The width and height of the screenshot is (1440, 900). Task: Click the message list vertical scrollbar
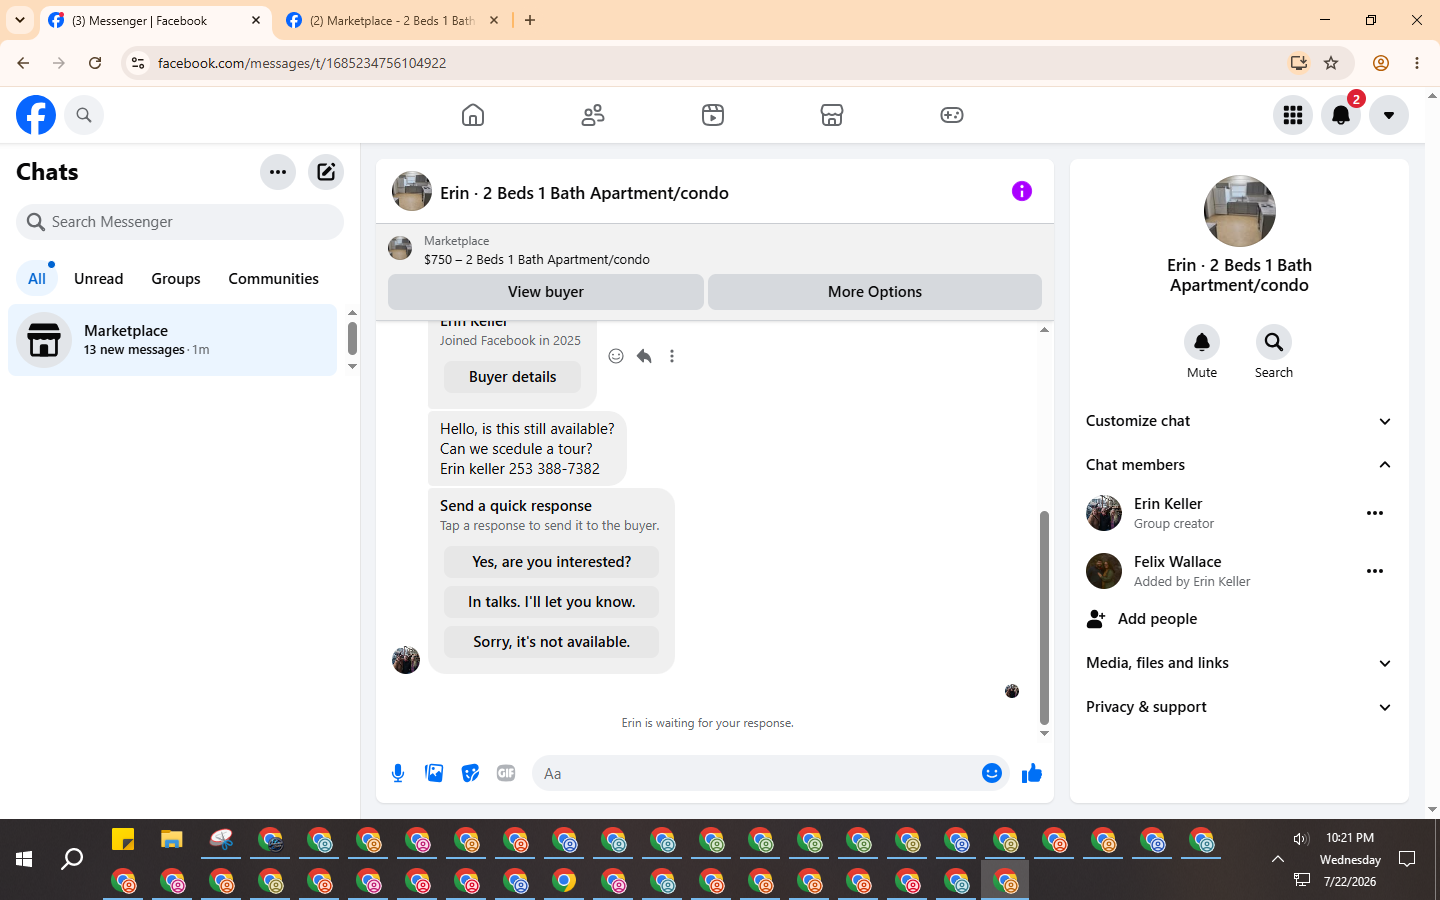pos(1044,617)
